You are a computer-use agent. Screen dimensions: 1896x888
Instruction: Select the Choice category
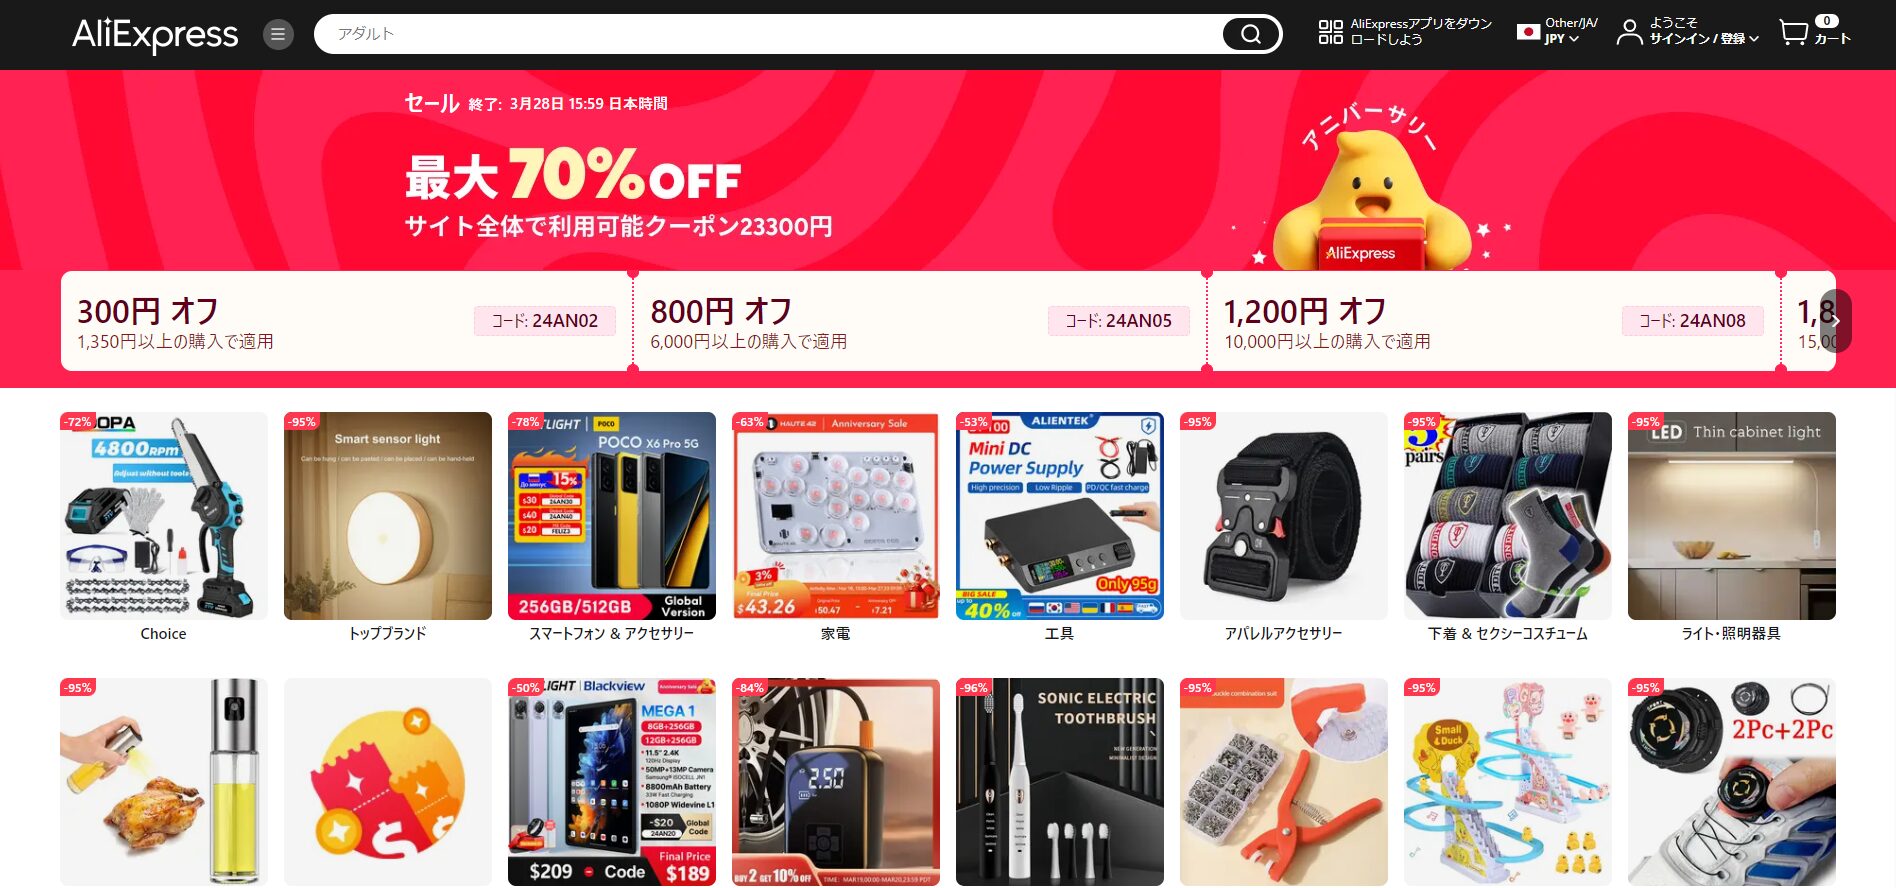(164, 528)
